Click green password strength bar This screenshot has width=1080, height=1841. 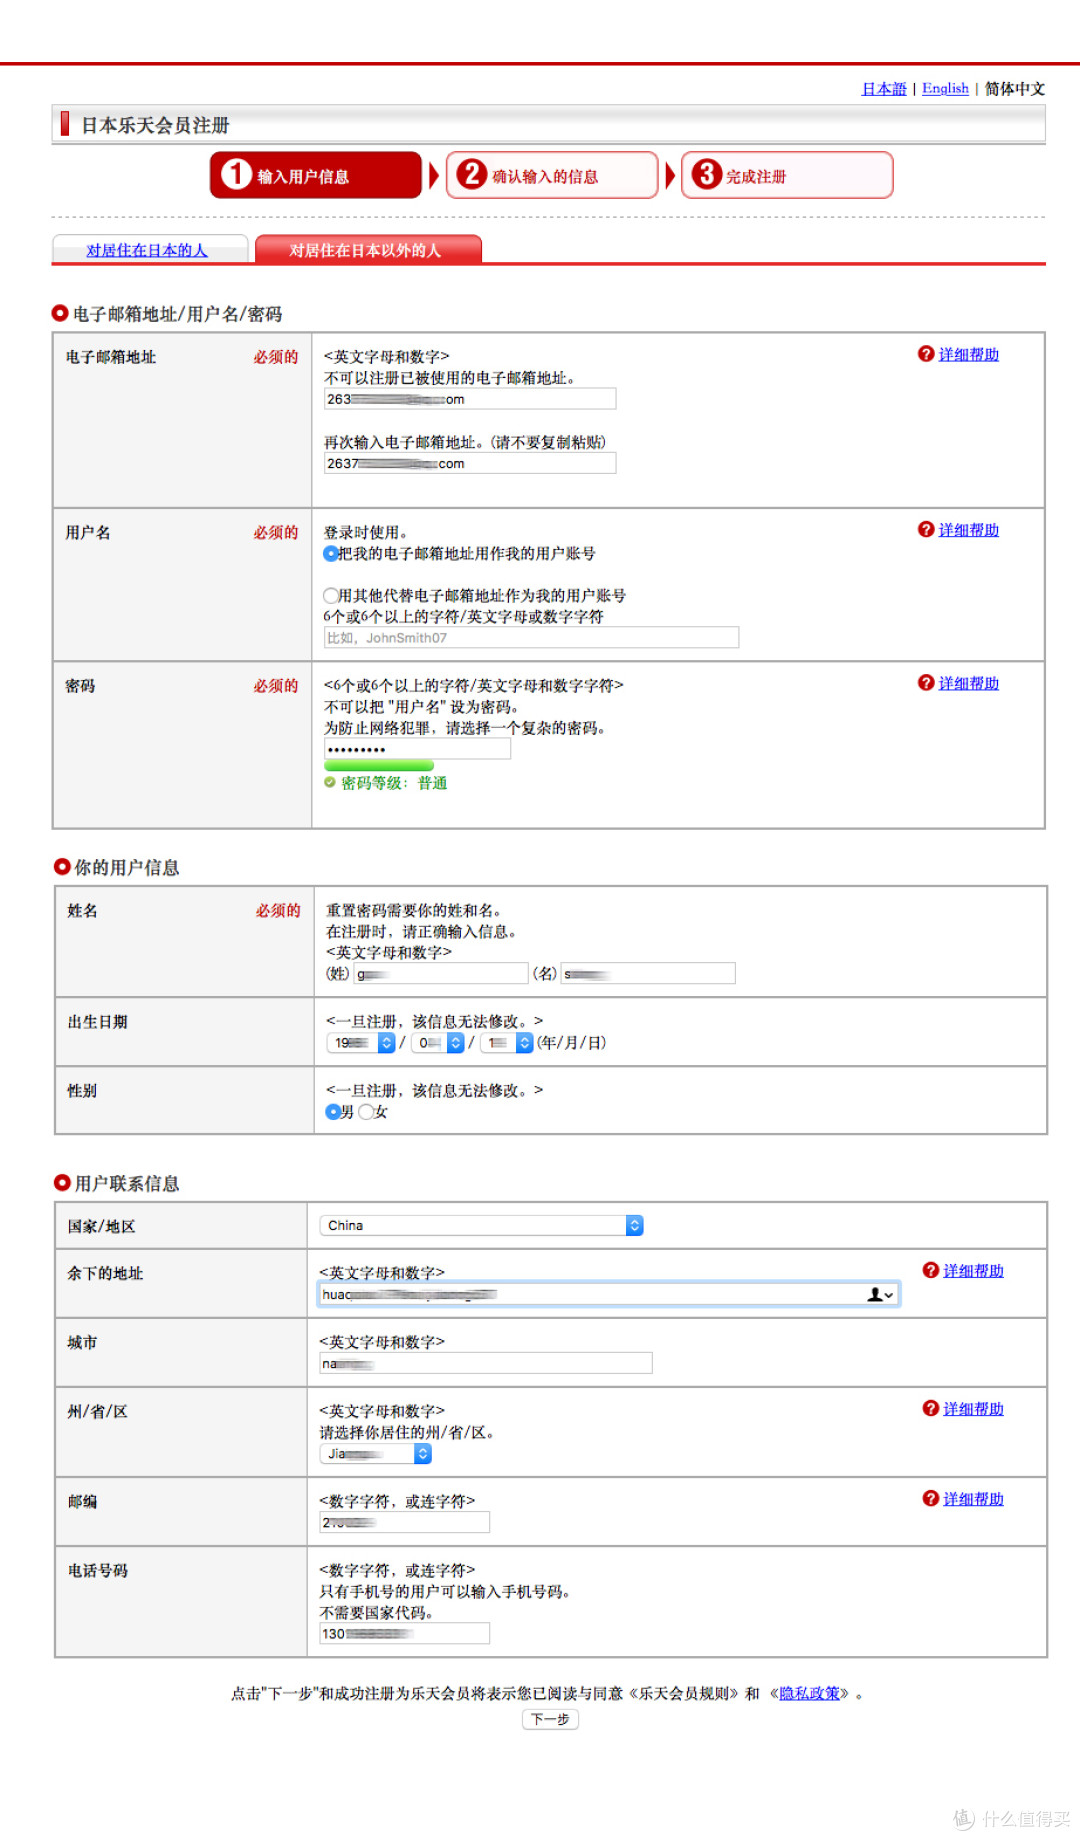(379, 765)
